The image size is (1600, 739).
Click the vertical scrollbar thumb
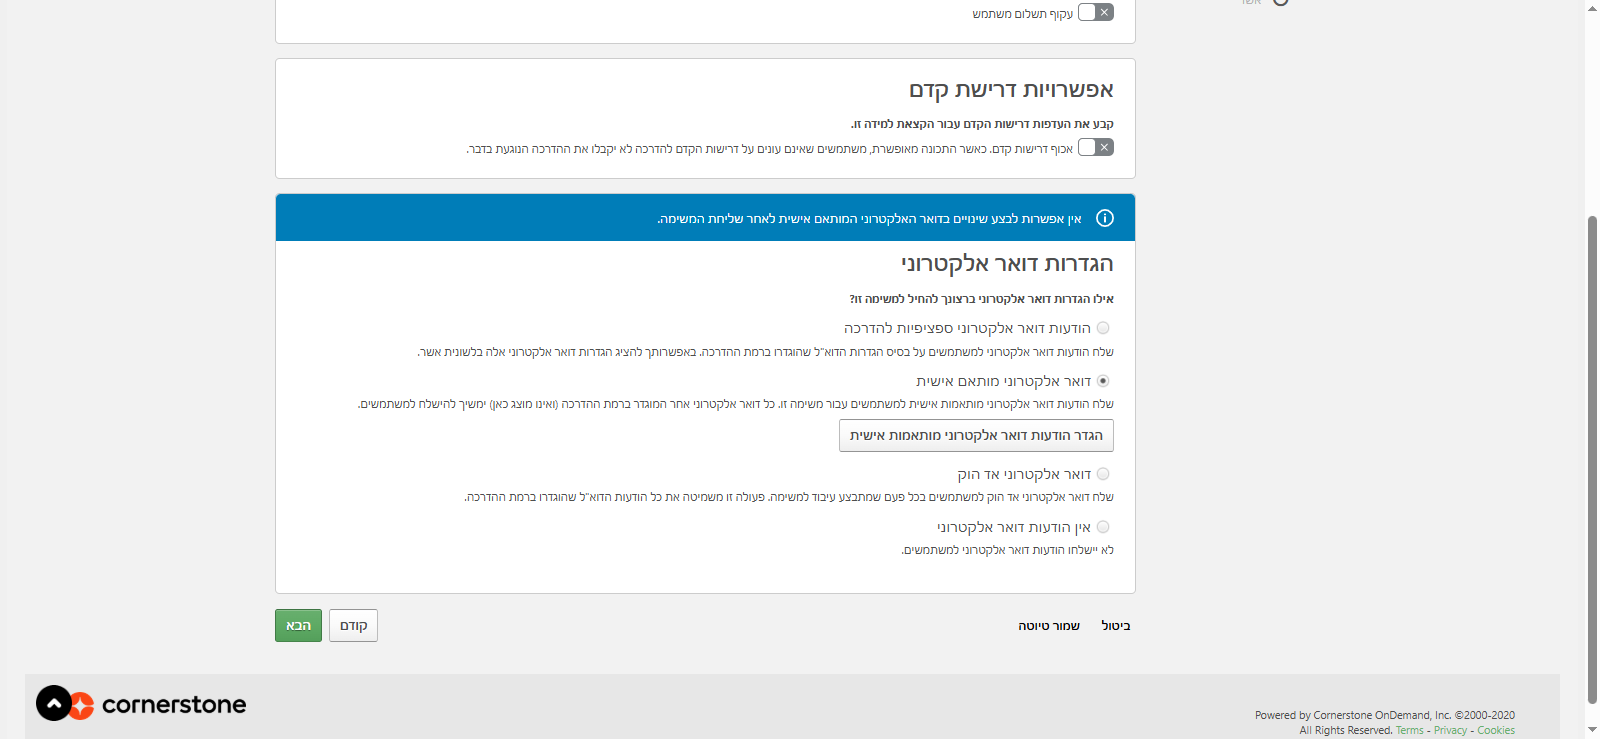[x=1592, y=460]
